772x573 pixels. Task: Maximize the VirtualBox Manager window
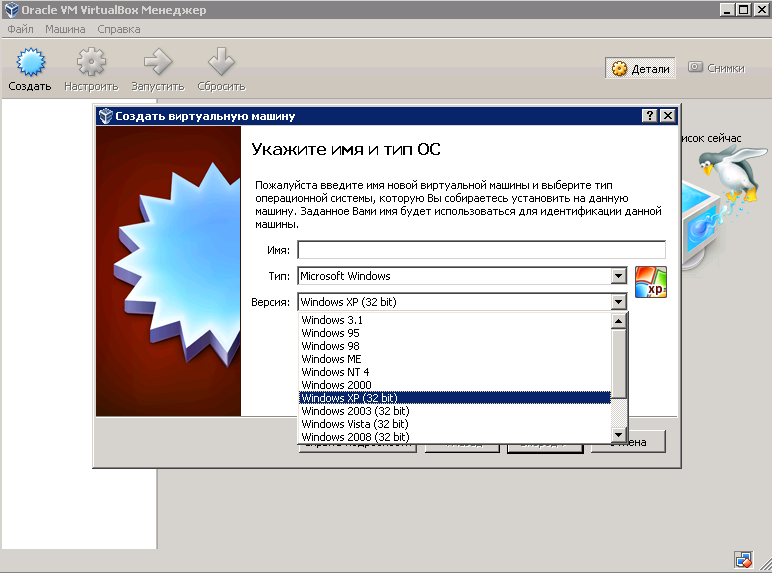coord(744,9)
